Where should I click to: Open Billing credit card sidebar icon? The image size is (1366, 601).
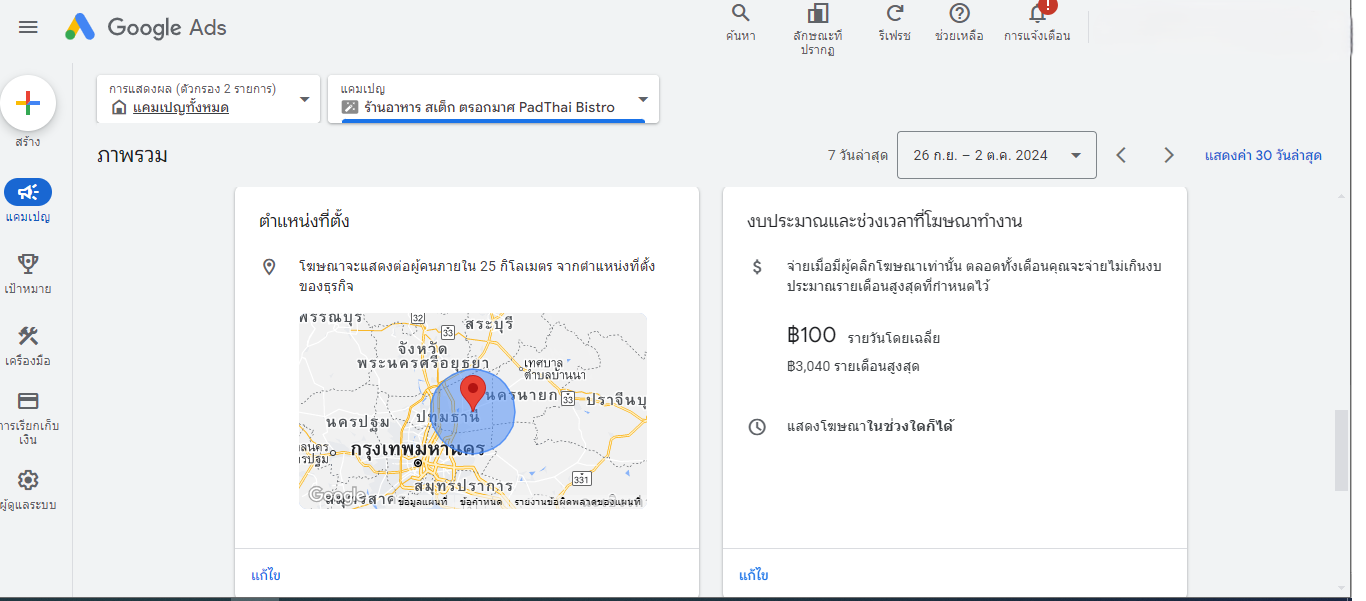coord(28,401)
